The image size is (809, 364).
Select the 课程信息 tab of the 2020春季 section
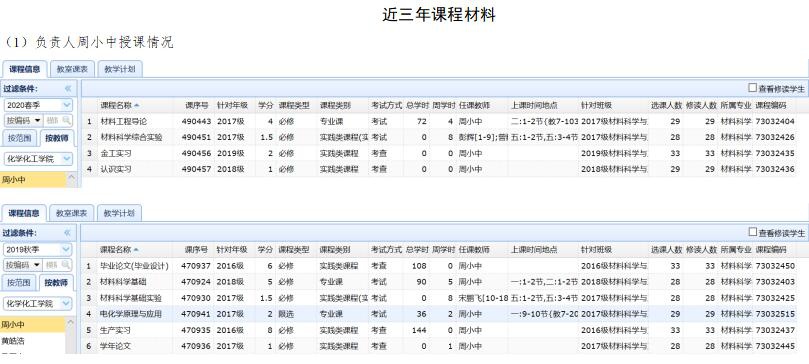point(25,69)
